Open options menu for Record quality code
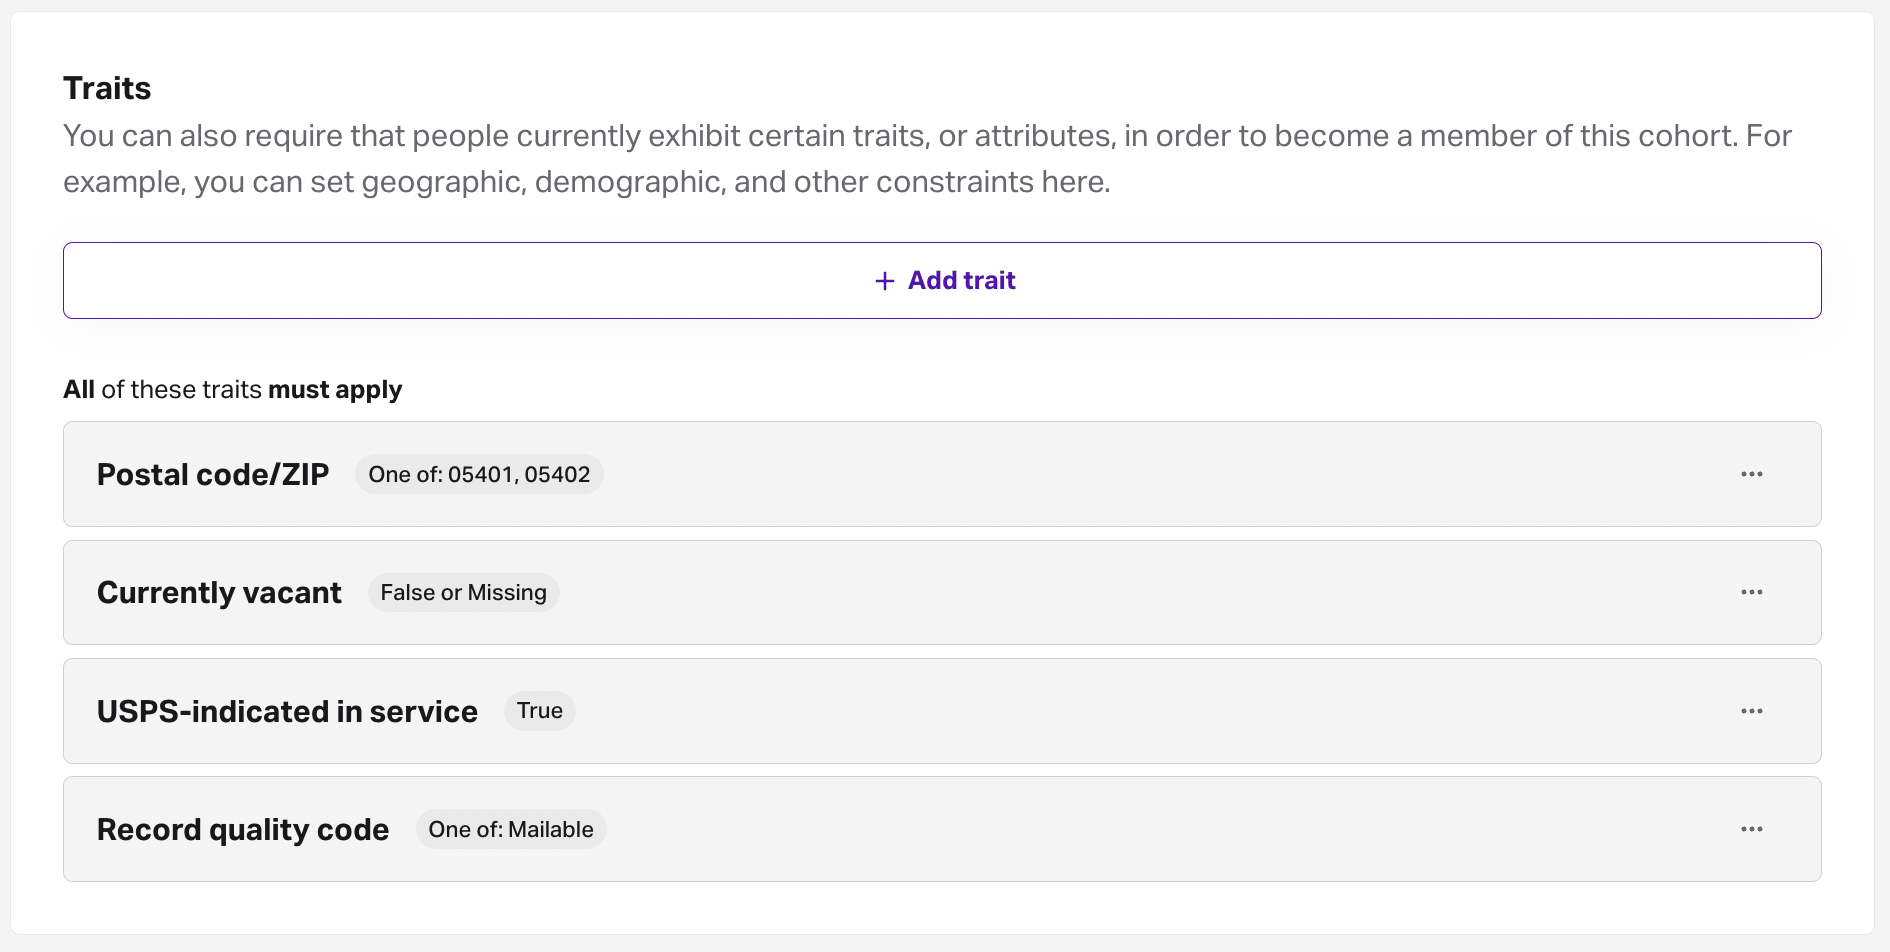 [x=1752, y=829]
